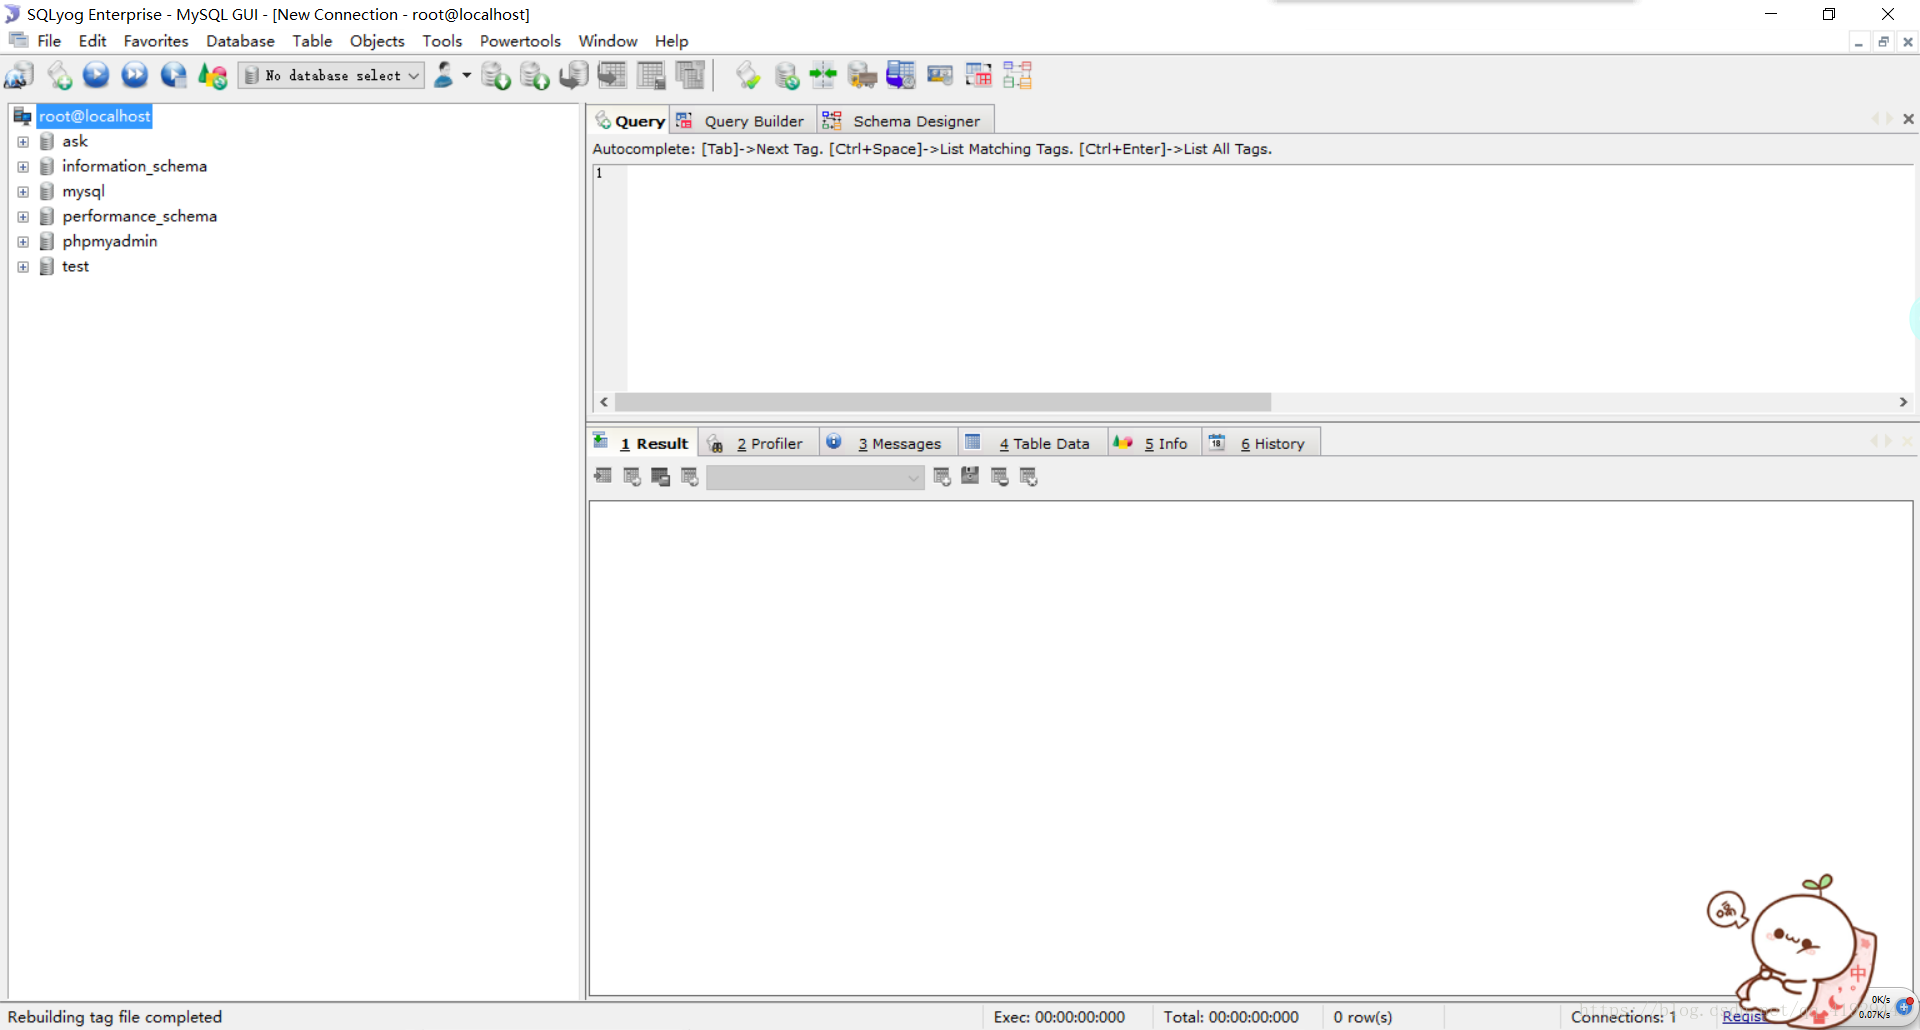Screen dimensions: 1920x1030
Task: Switch to the 2 Profiler tab
Action: pyautogui.click(x=757, y=443)
